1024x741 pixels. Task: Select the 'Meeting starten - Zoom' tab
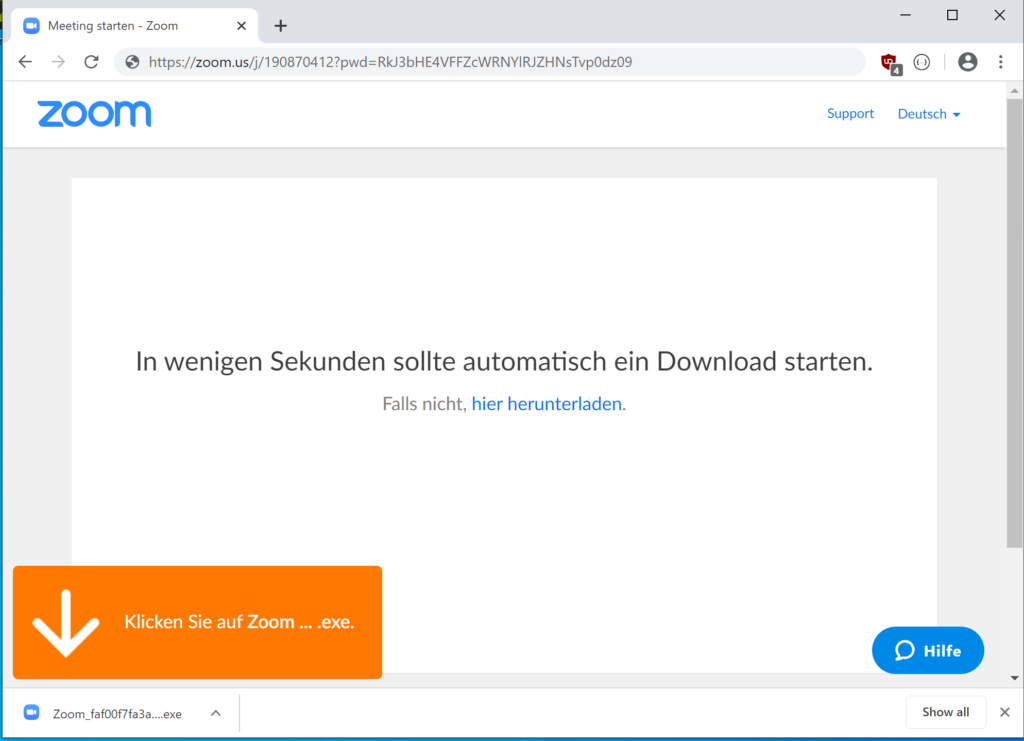134,26
